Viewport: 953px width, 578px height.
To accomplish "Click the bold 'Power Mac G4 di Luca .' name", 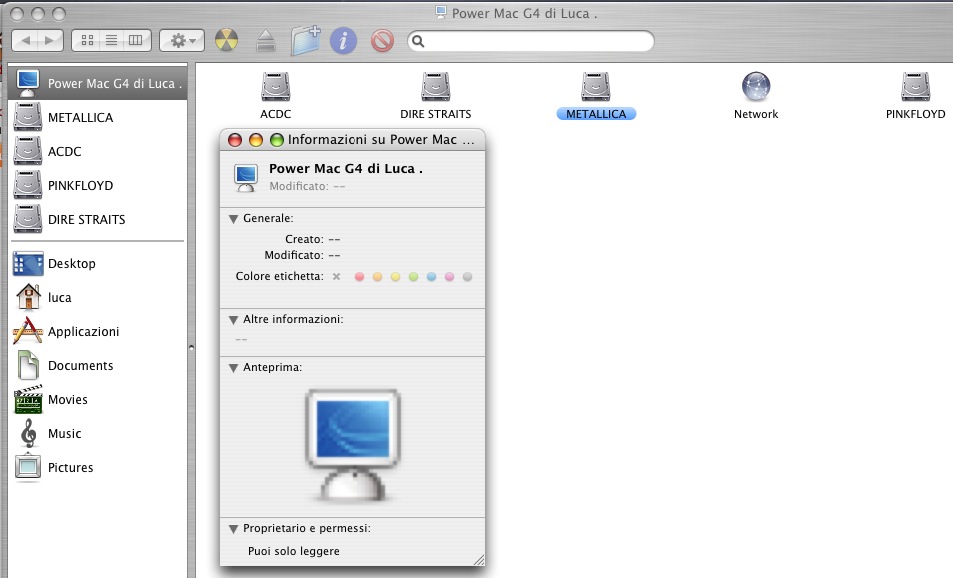I will point(346,169).
